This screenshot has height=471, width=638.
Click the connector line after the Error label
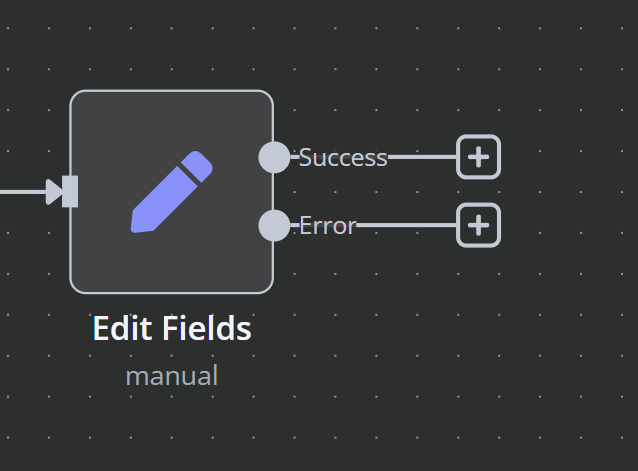[406, 225]
